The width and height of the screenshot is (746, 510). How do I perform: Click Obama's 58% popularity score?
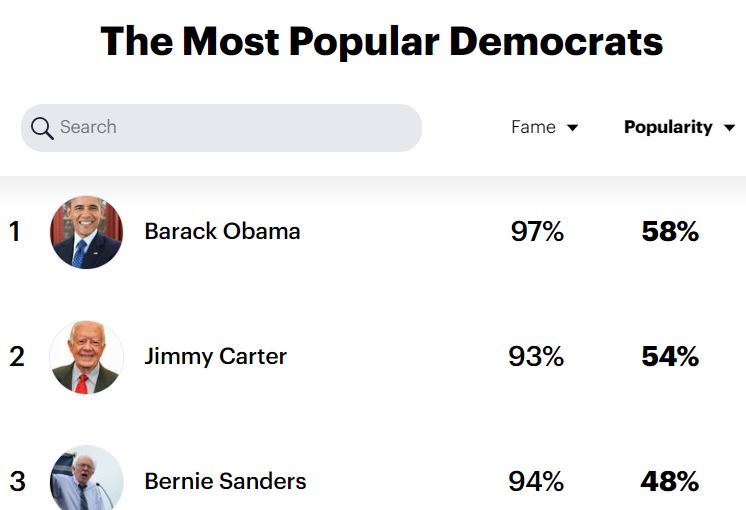pos(670,232)
